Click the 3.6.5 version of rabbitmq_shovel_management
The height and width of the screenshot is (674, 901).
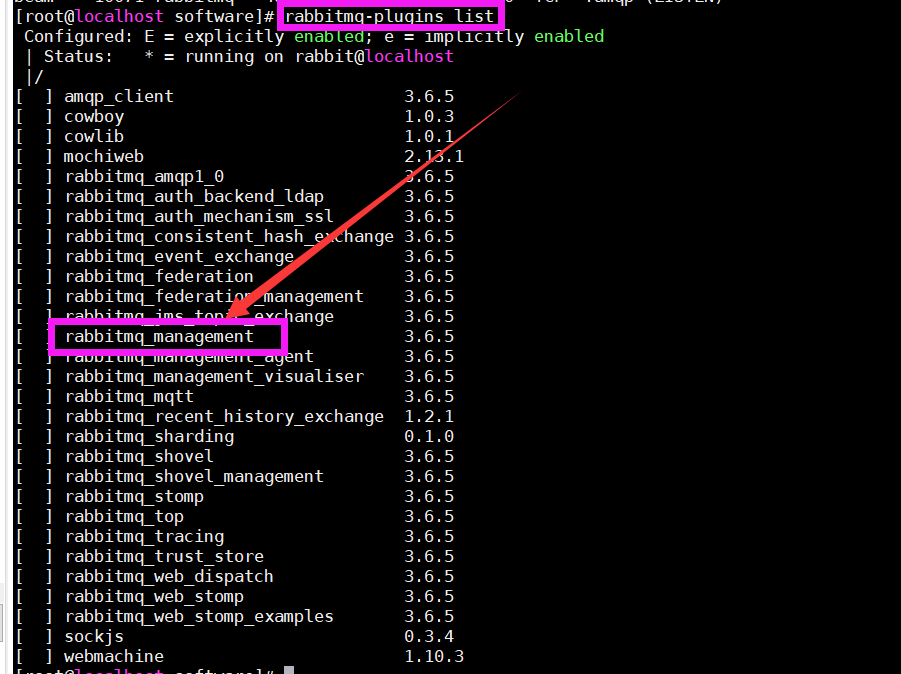429,476
